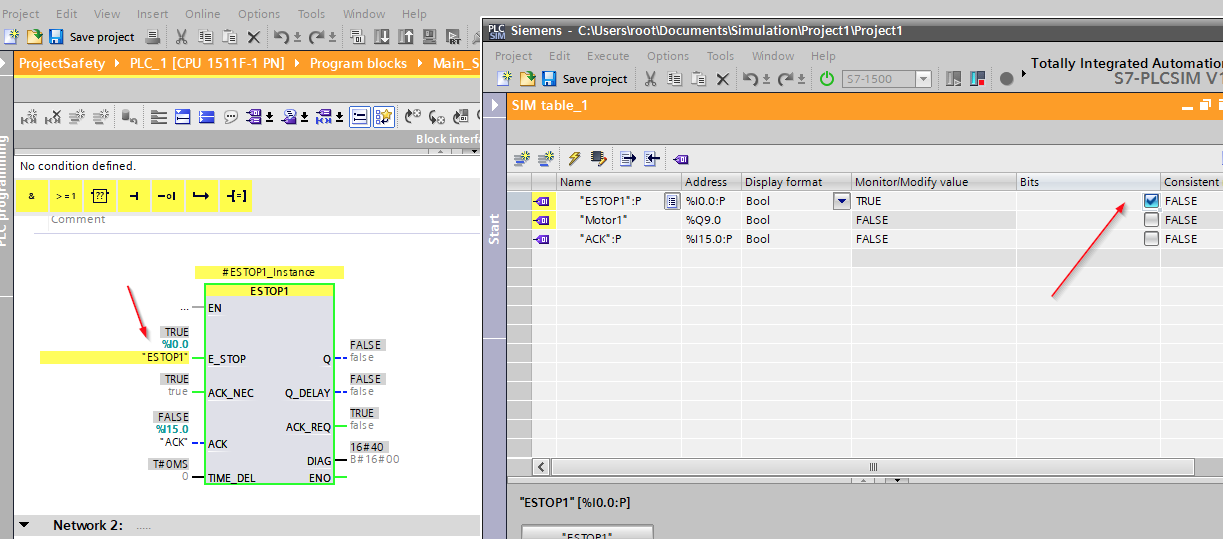Click Name column header in SIM table

(618, 182)
